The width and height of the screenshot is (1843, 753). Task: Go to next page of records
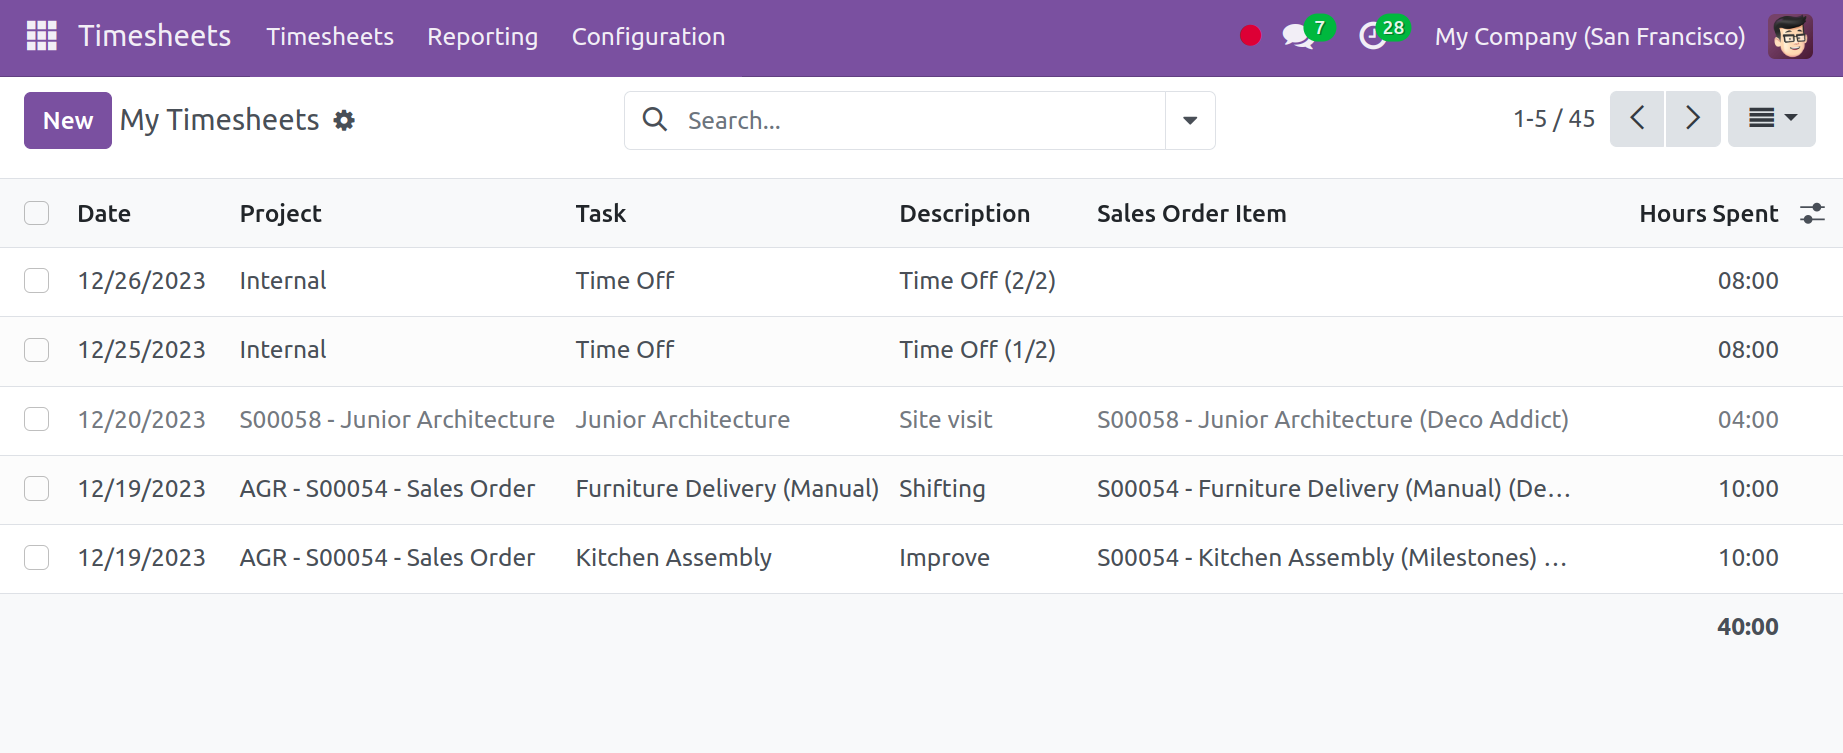point(1693,119)
